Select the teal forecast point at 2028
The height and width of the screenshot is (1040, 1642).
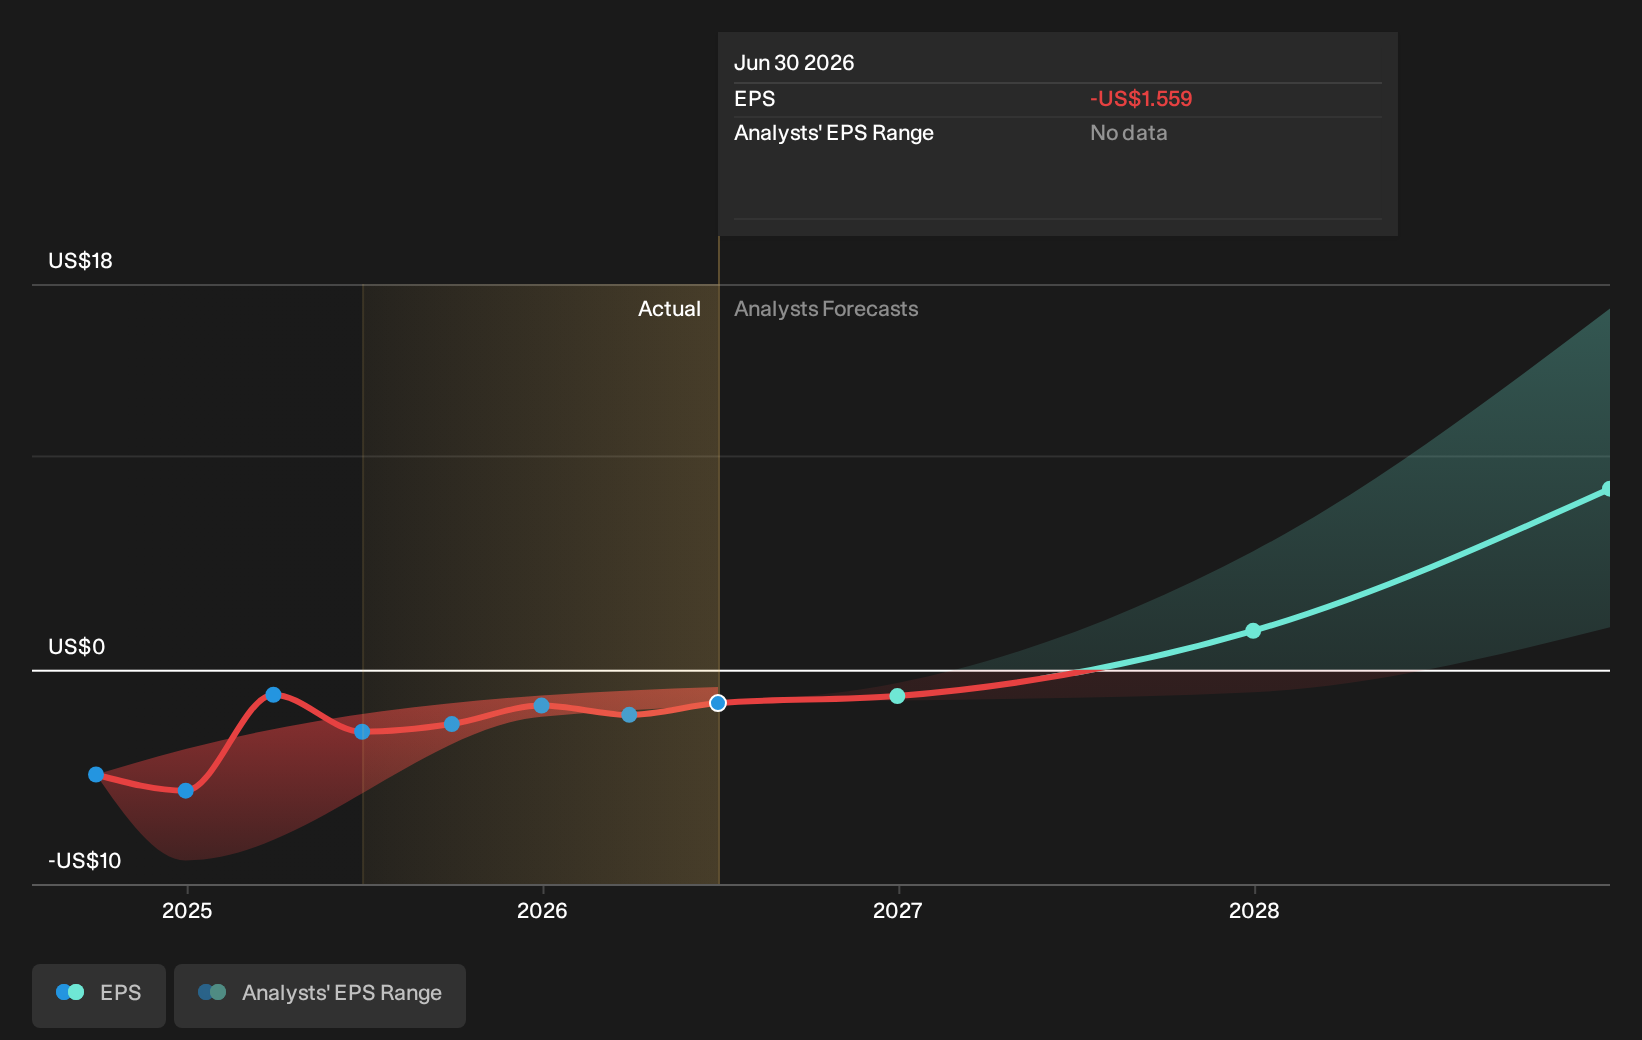point(1253,631)
